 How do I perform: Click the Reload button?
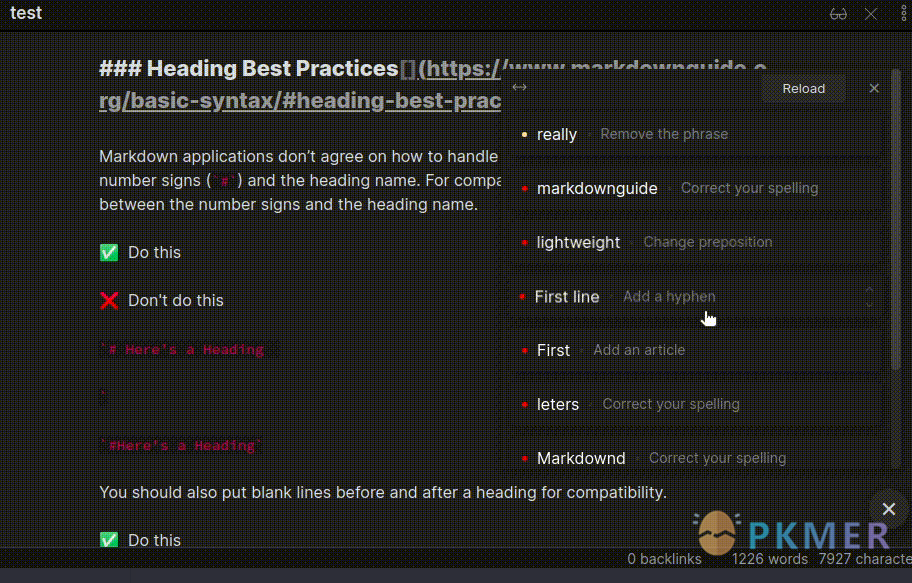pos(803,88)
